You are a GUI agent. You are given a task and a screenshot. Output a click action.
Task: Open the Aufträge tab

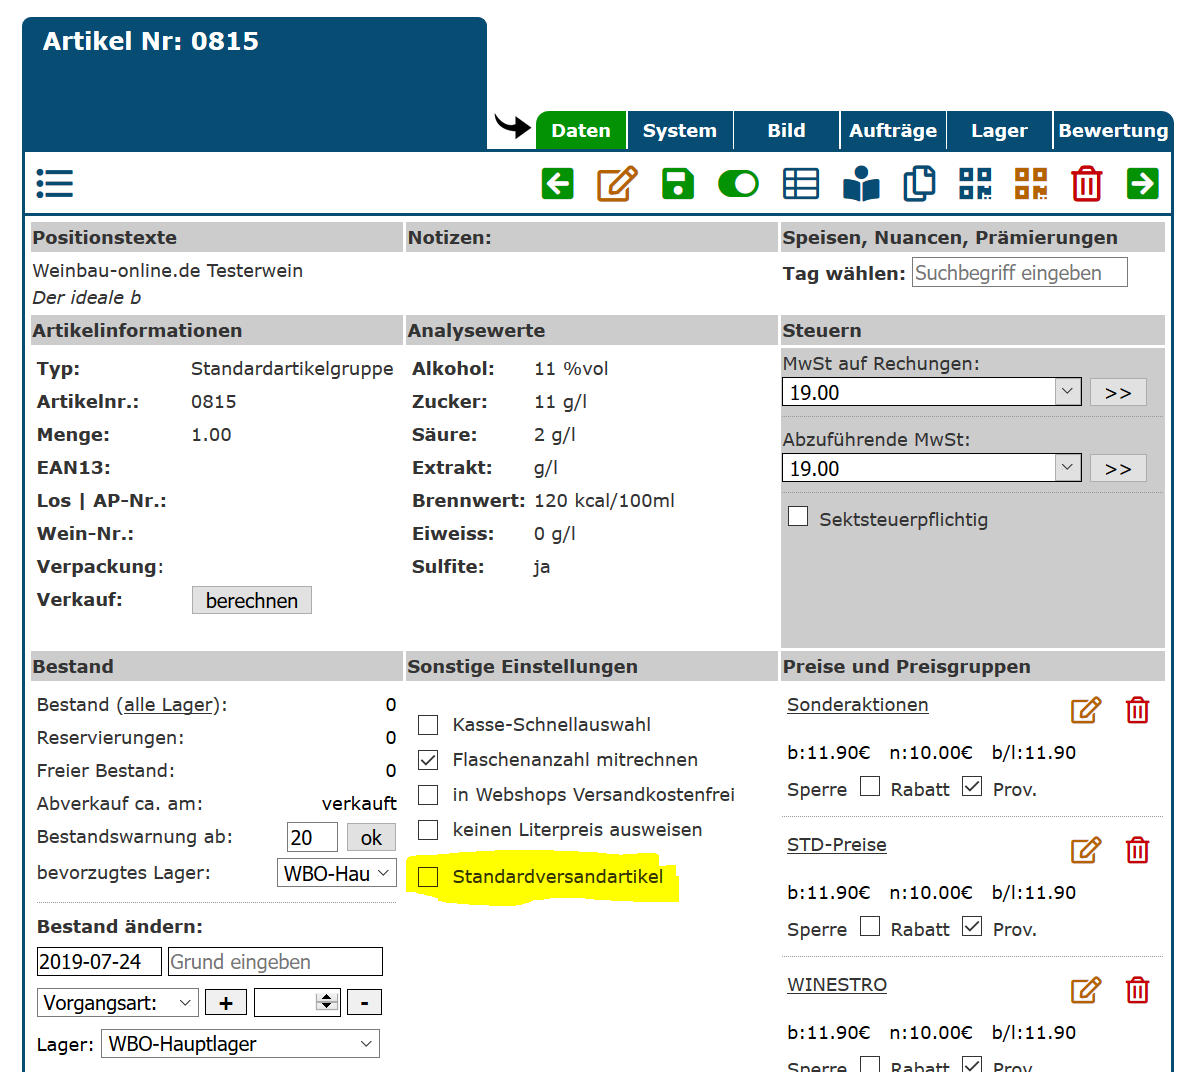click(893, 131)
